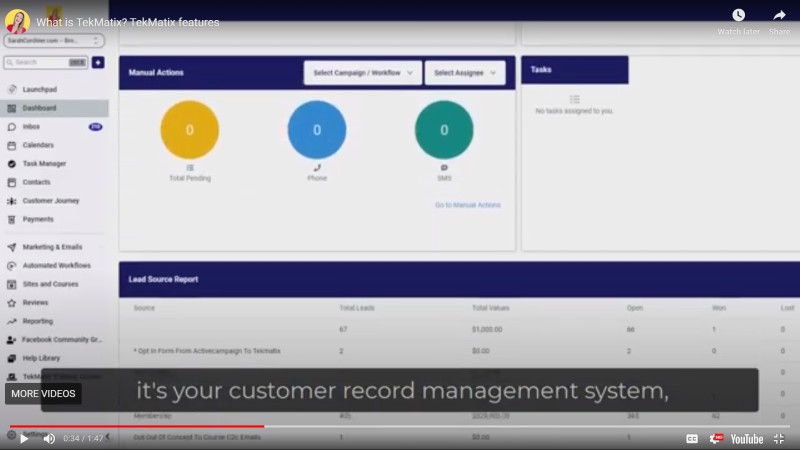Open Marketing & Emails section
Viewport: 800px width, 450px height.
(x=54, y=247)
